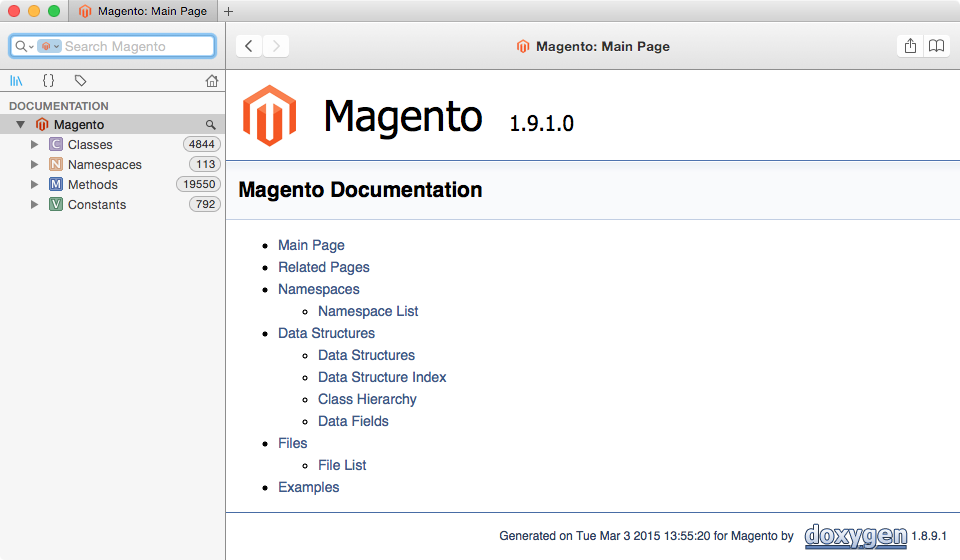Expand the Constants tree item
The width and height of the screenshot is (960, 560).
pos(34,205)
